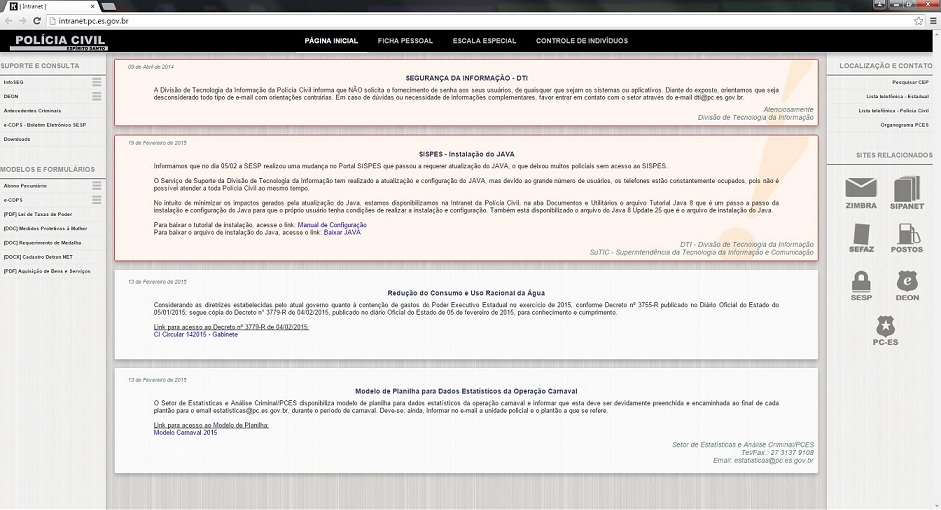Click the Modelos e Formulários section header
The width and height of the screenshot is (941, 510).
tap(47, 170)
